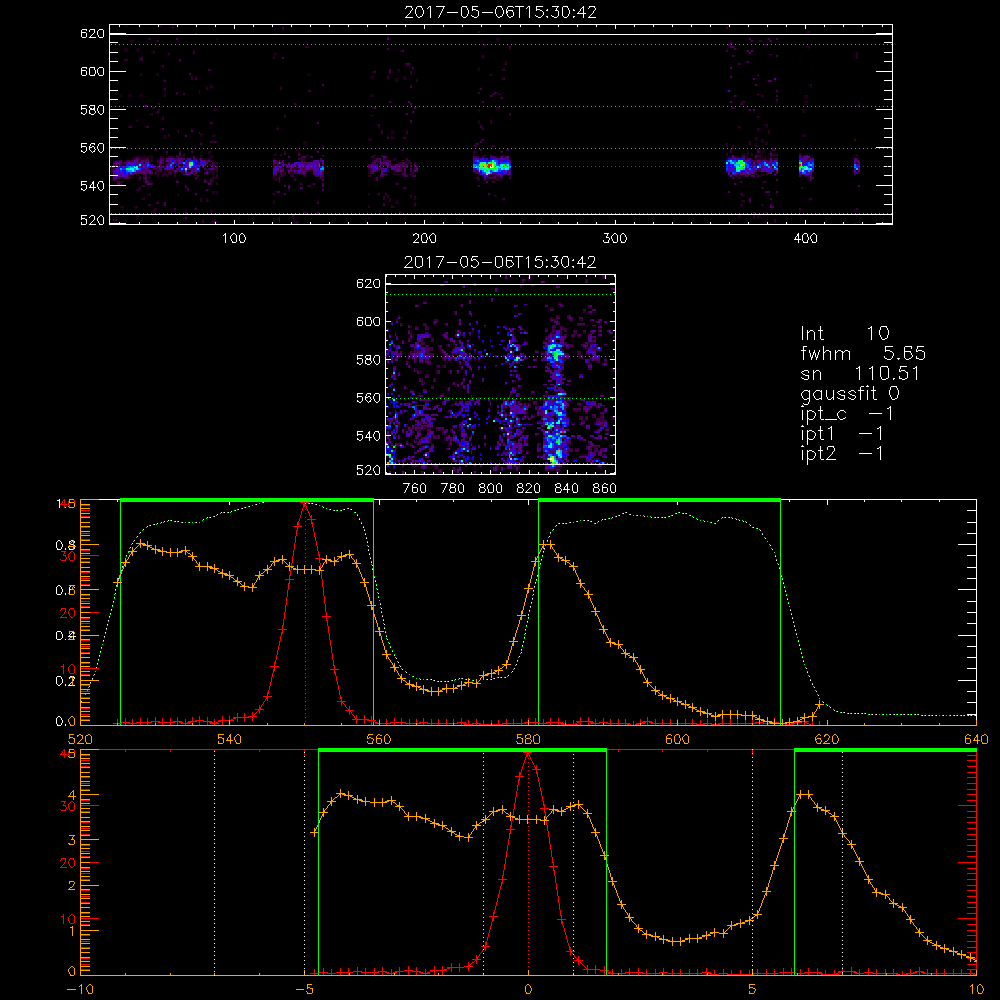Click the '100' x-axis label of top spectrogram
The image size is (1000, 1000).
pyautogui.click(x=234, y=239)
